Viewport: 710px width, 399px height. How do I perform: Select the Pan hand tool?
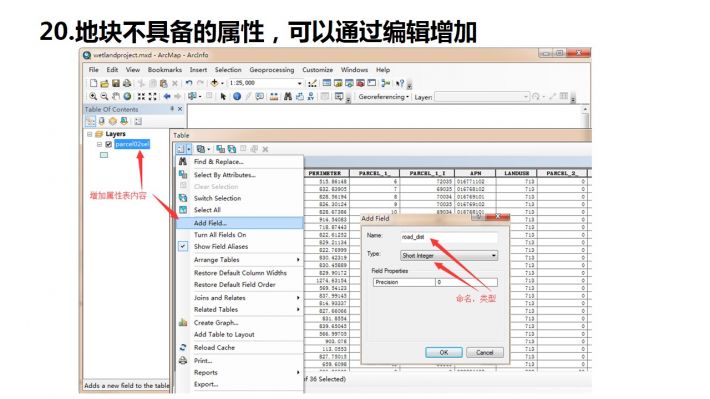pos(116,96)
